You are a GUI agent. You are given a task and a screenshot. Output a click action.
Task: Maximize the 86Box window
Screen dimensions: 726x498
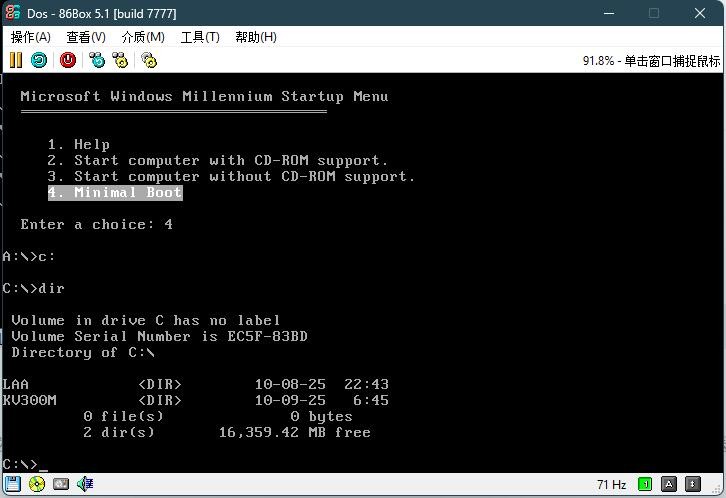click(x=654, y=13)
